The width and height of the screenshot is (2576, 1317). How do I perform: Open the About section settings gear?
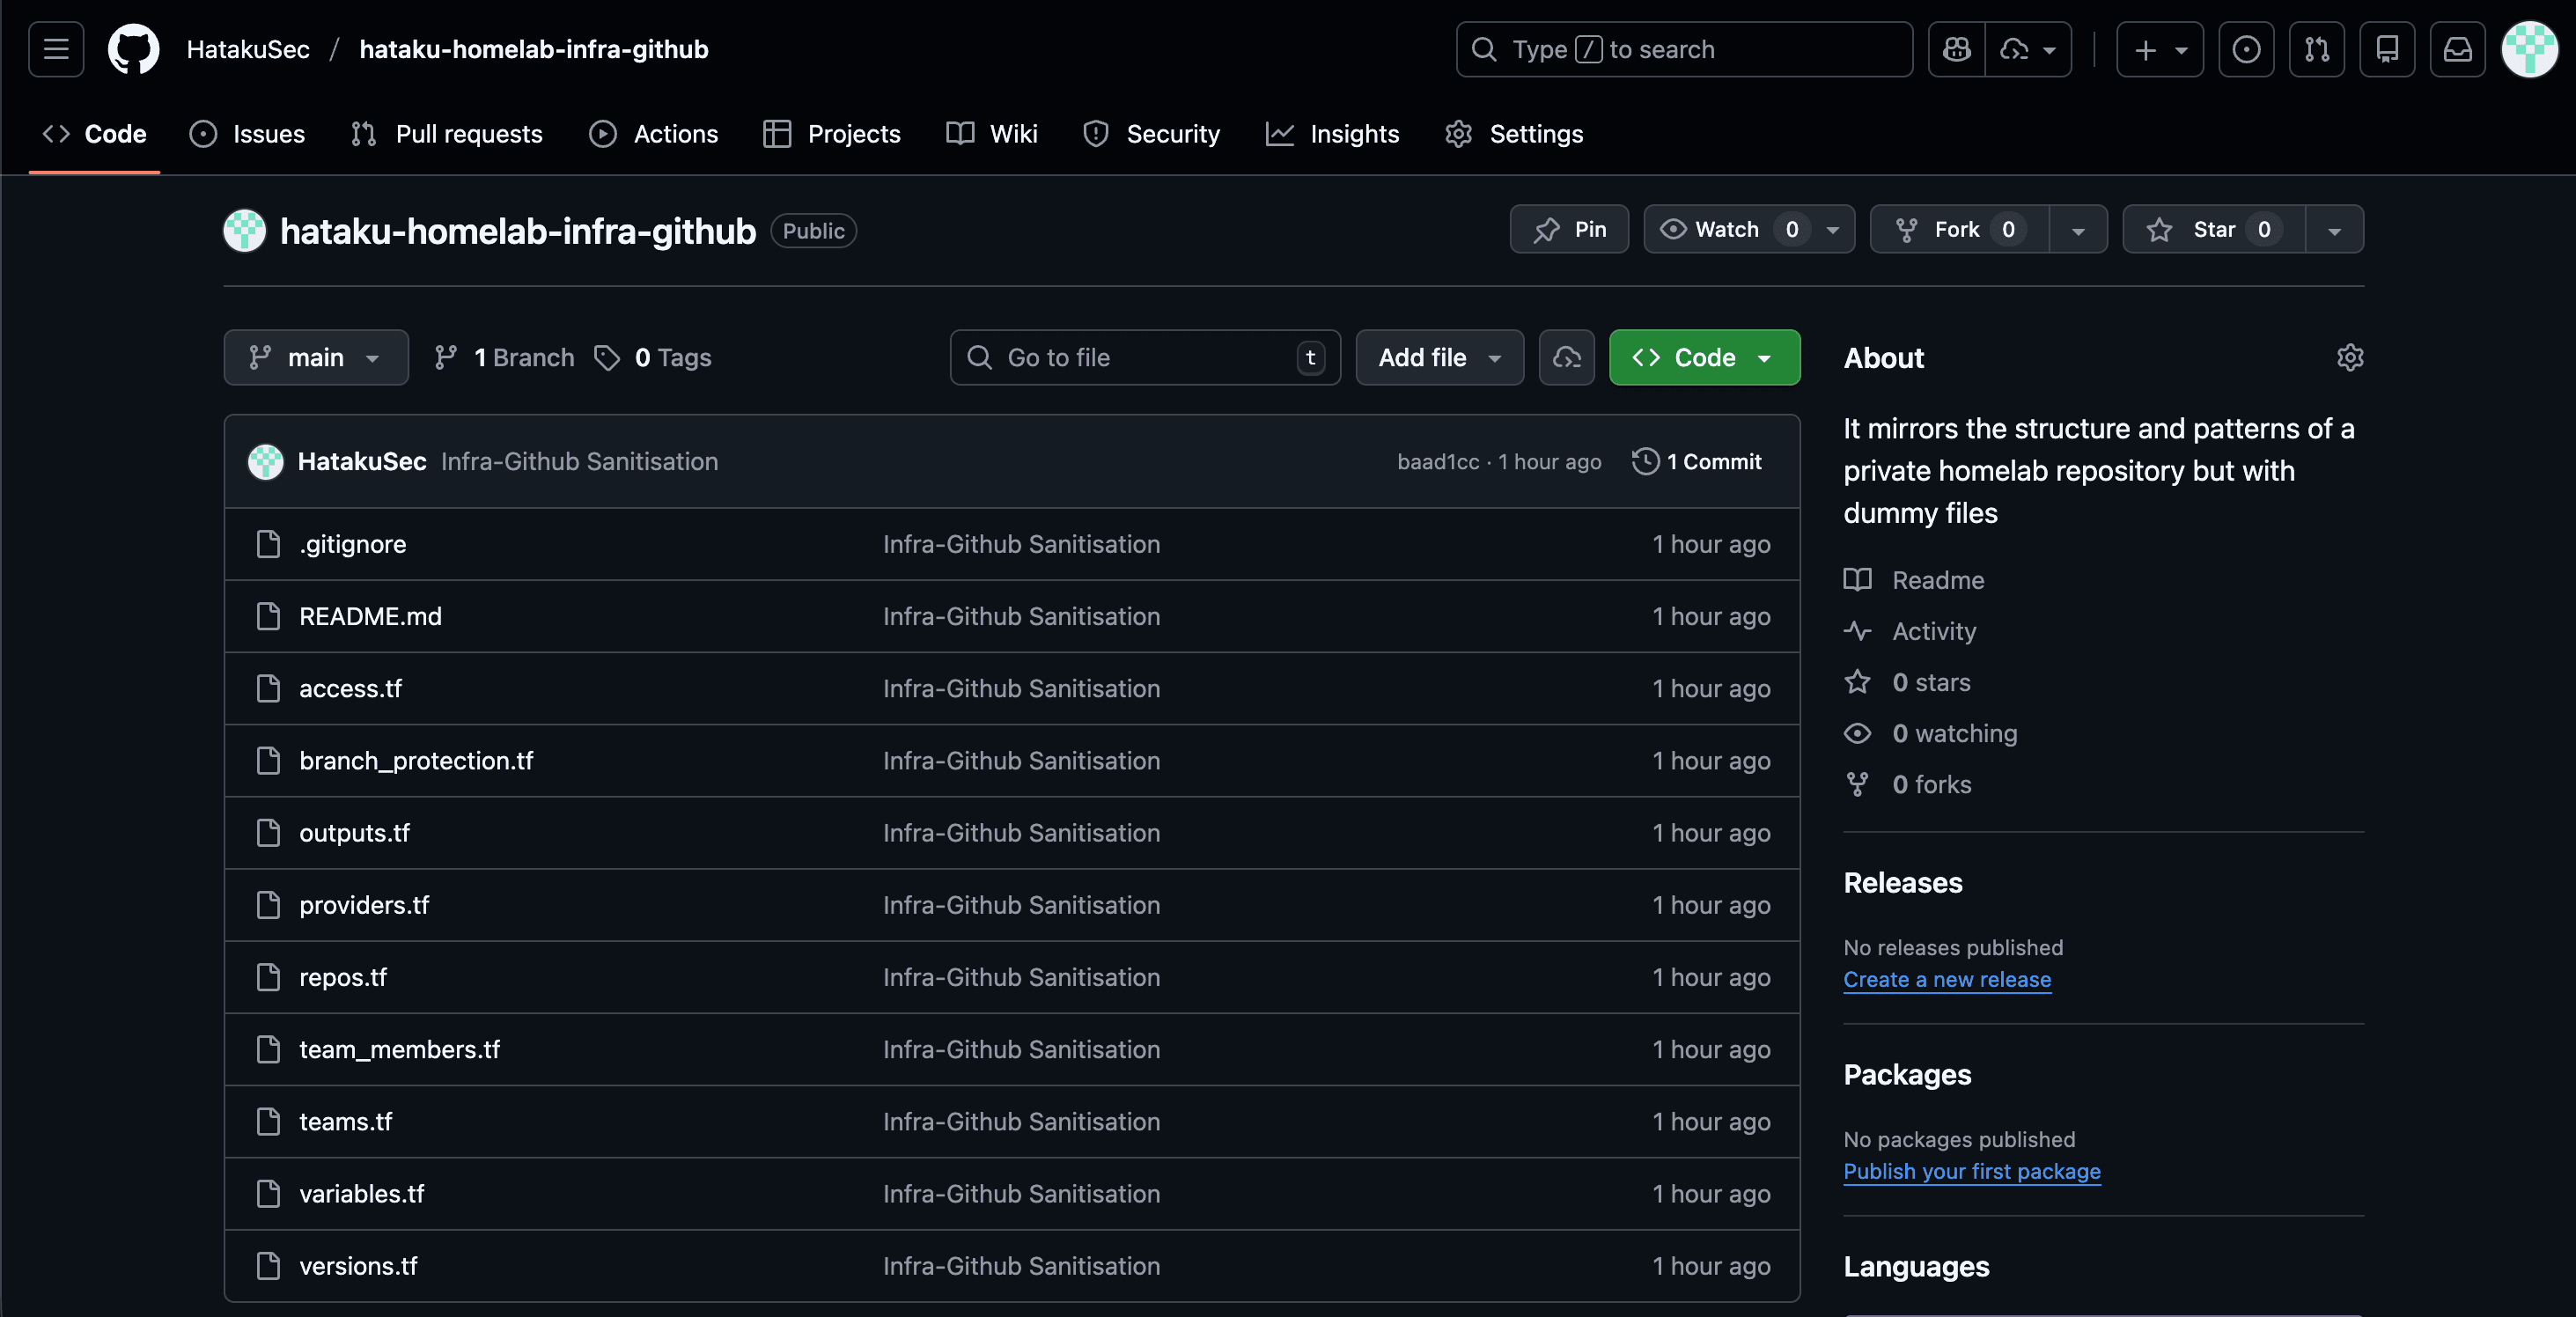[2350, 357]
